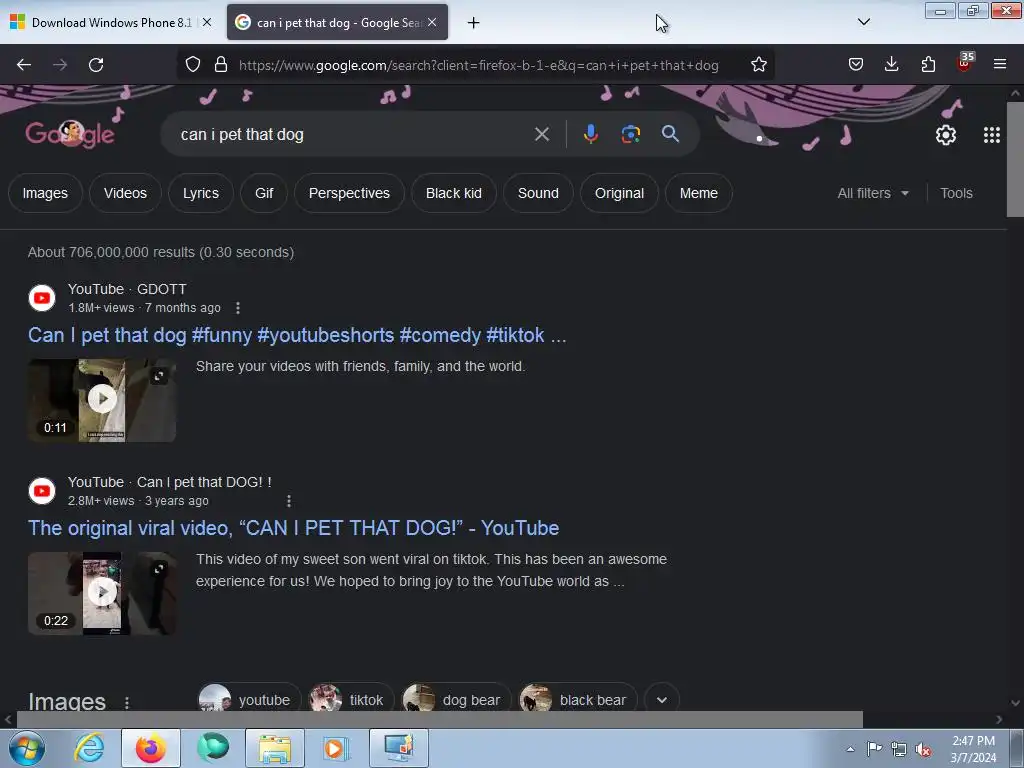Search by image with Google Lens
Screen dimensions: 1024x768
point(630,134)
